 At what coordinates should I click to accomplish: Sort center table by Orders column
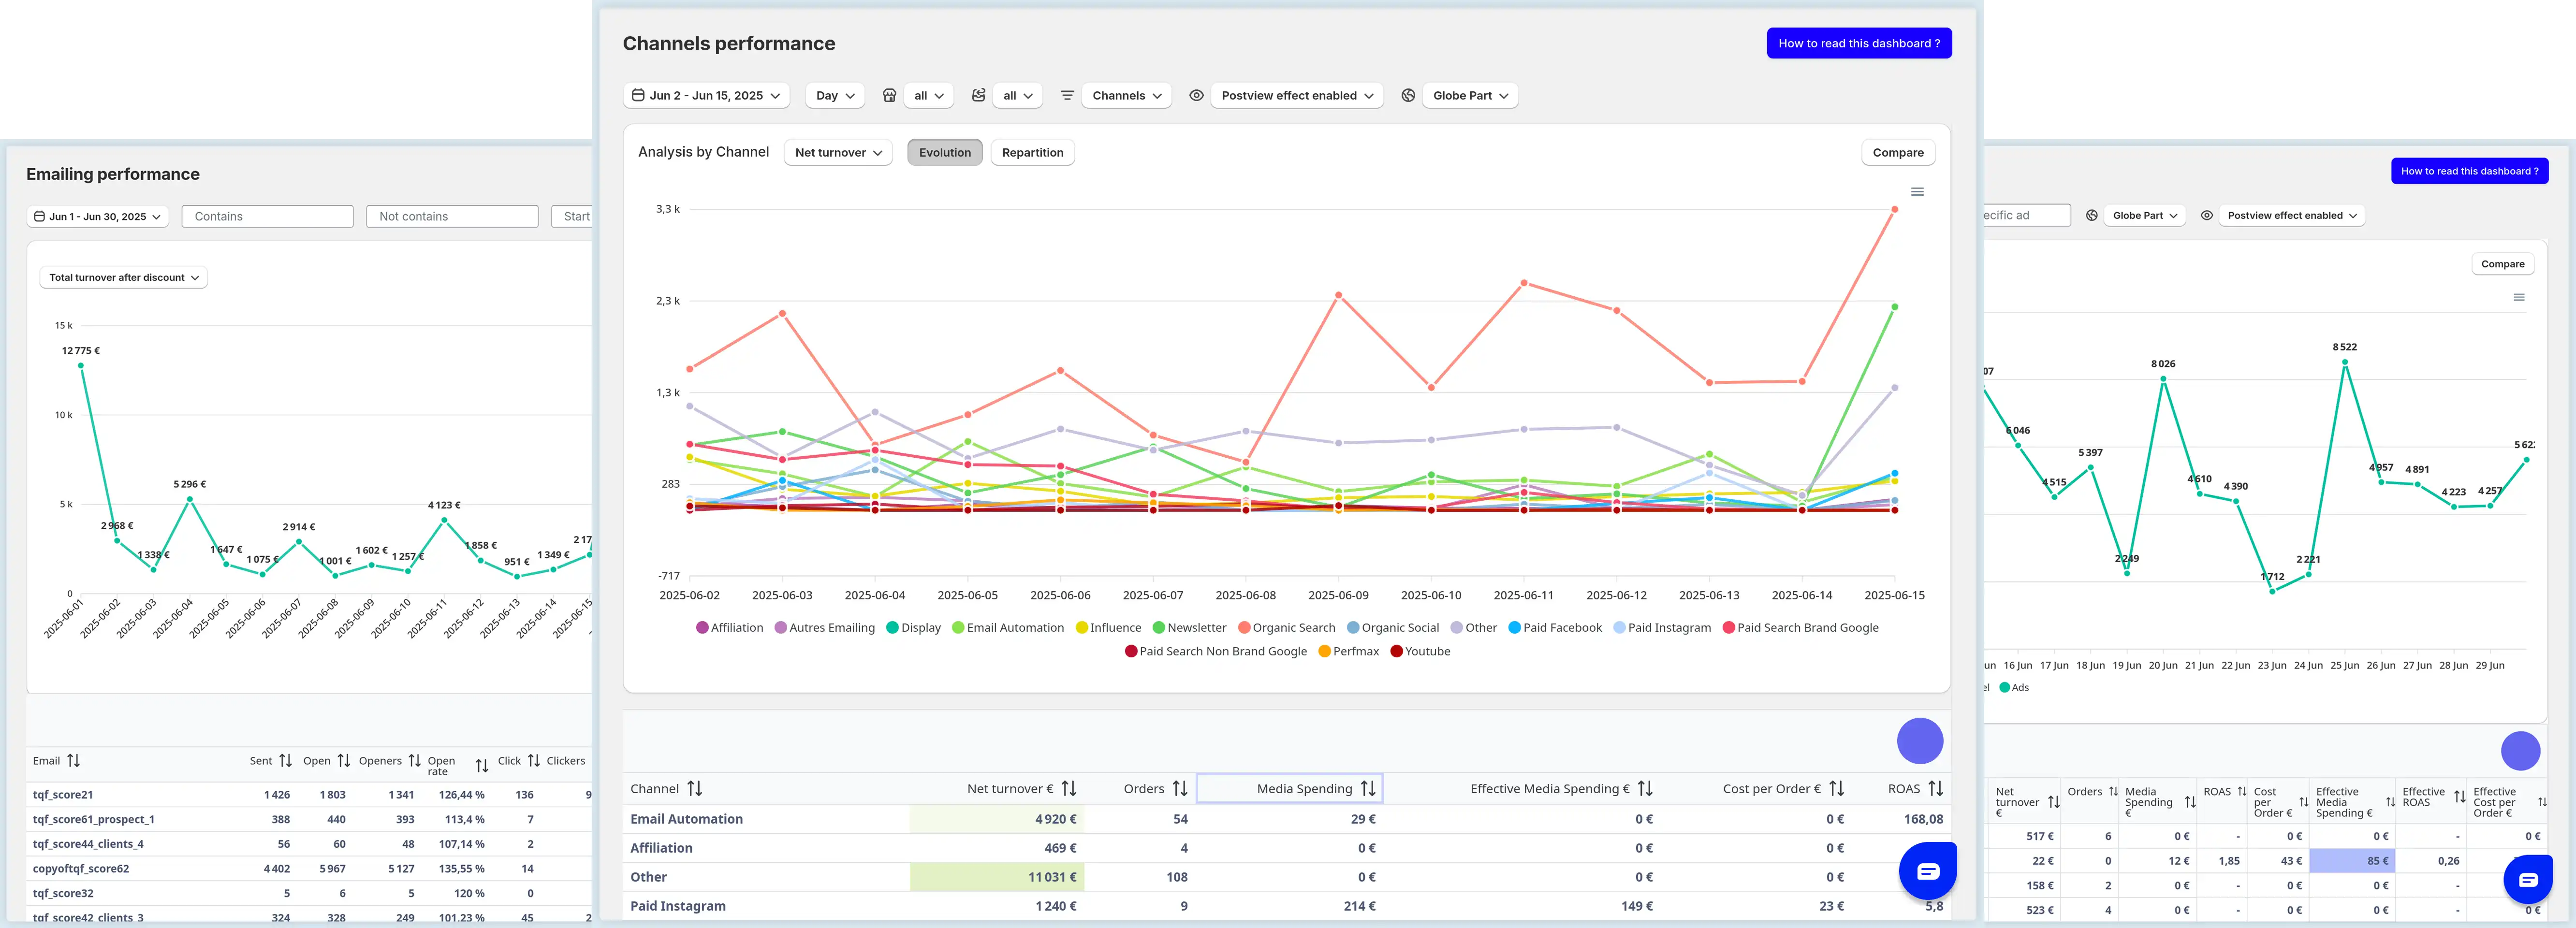coord(1180,789)
